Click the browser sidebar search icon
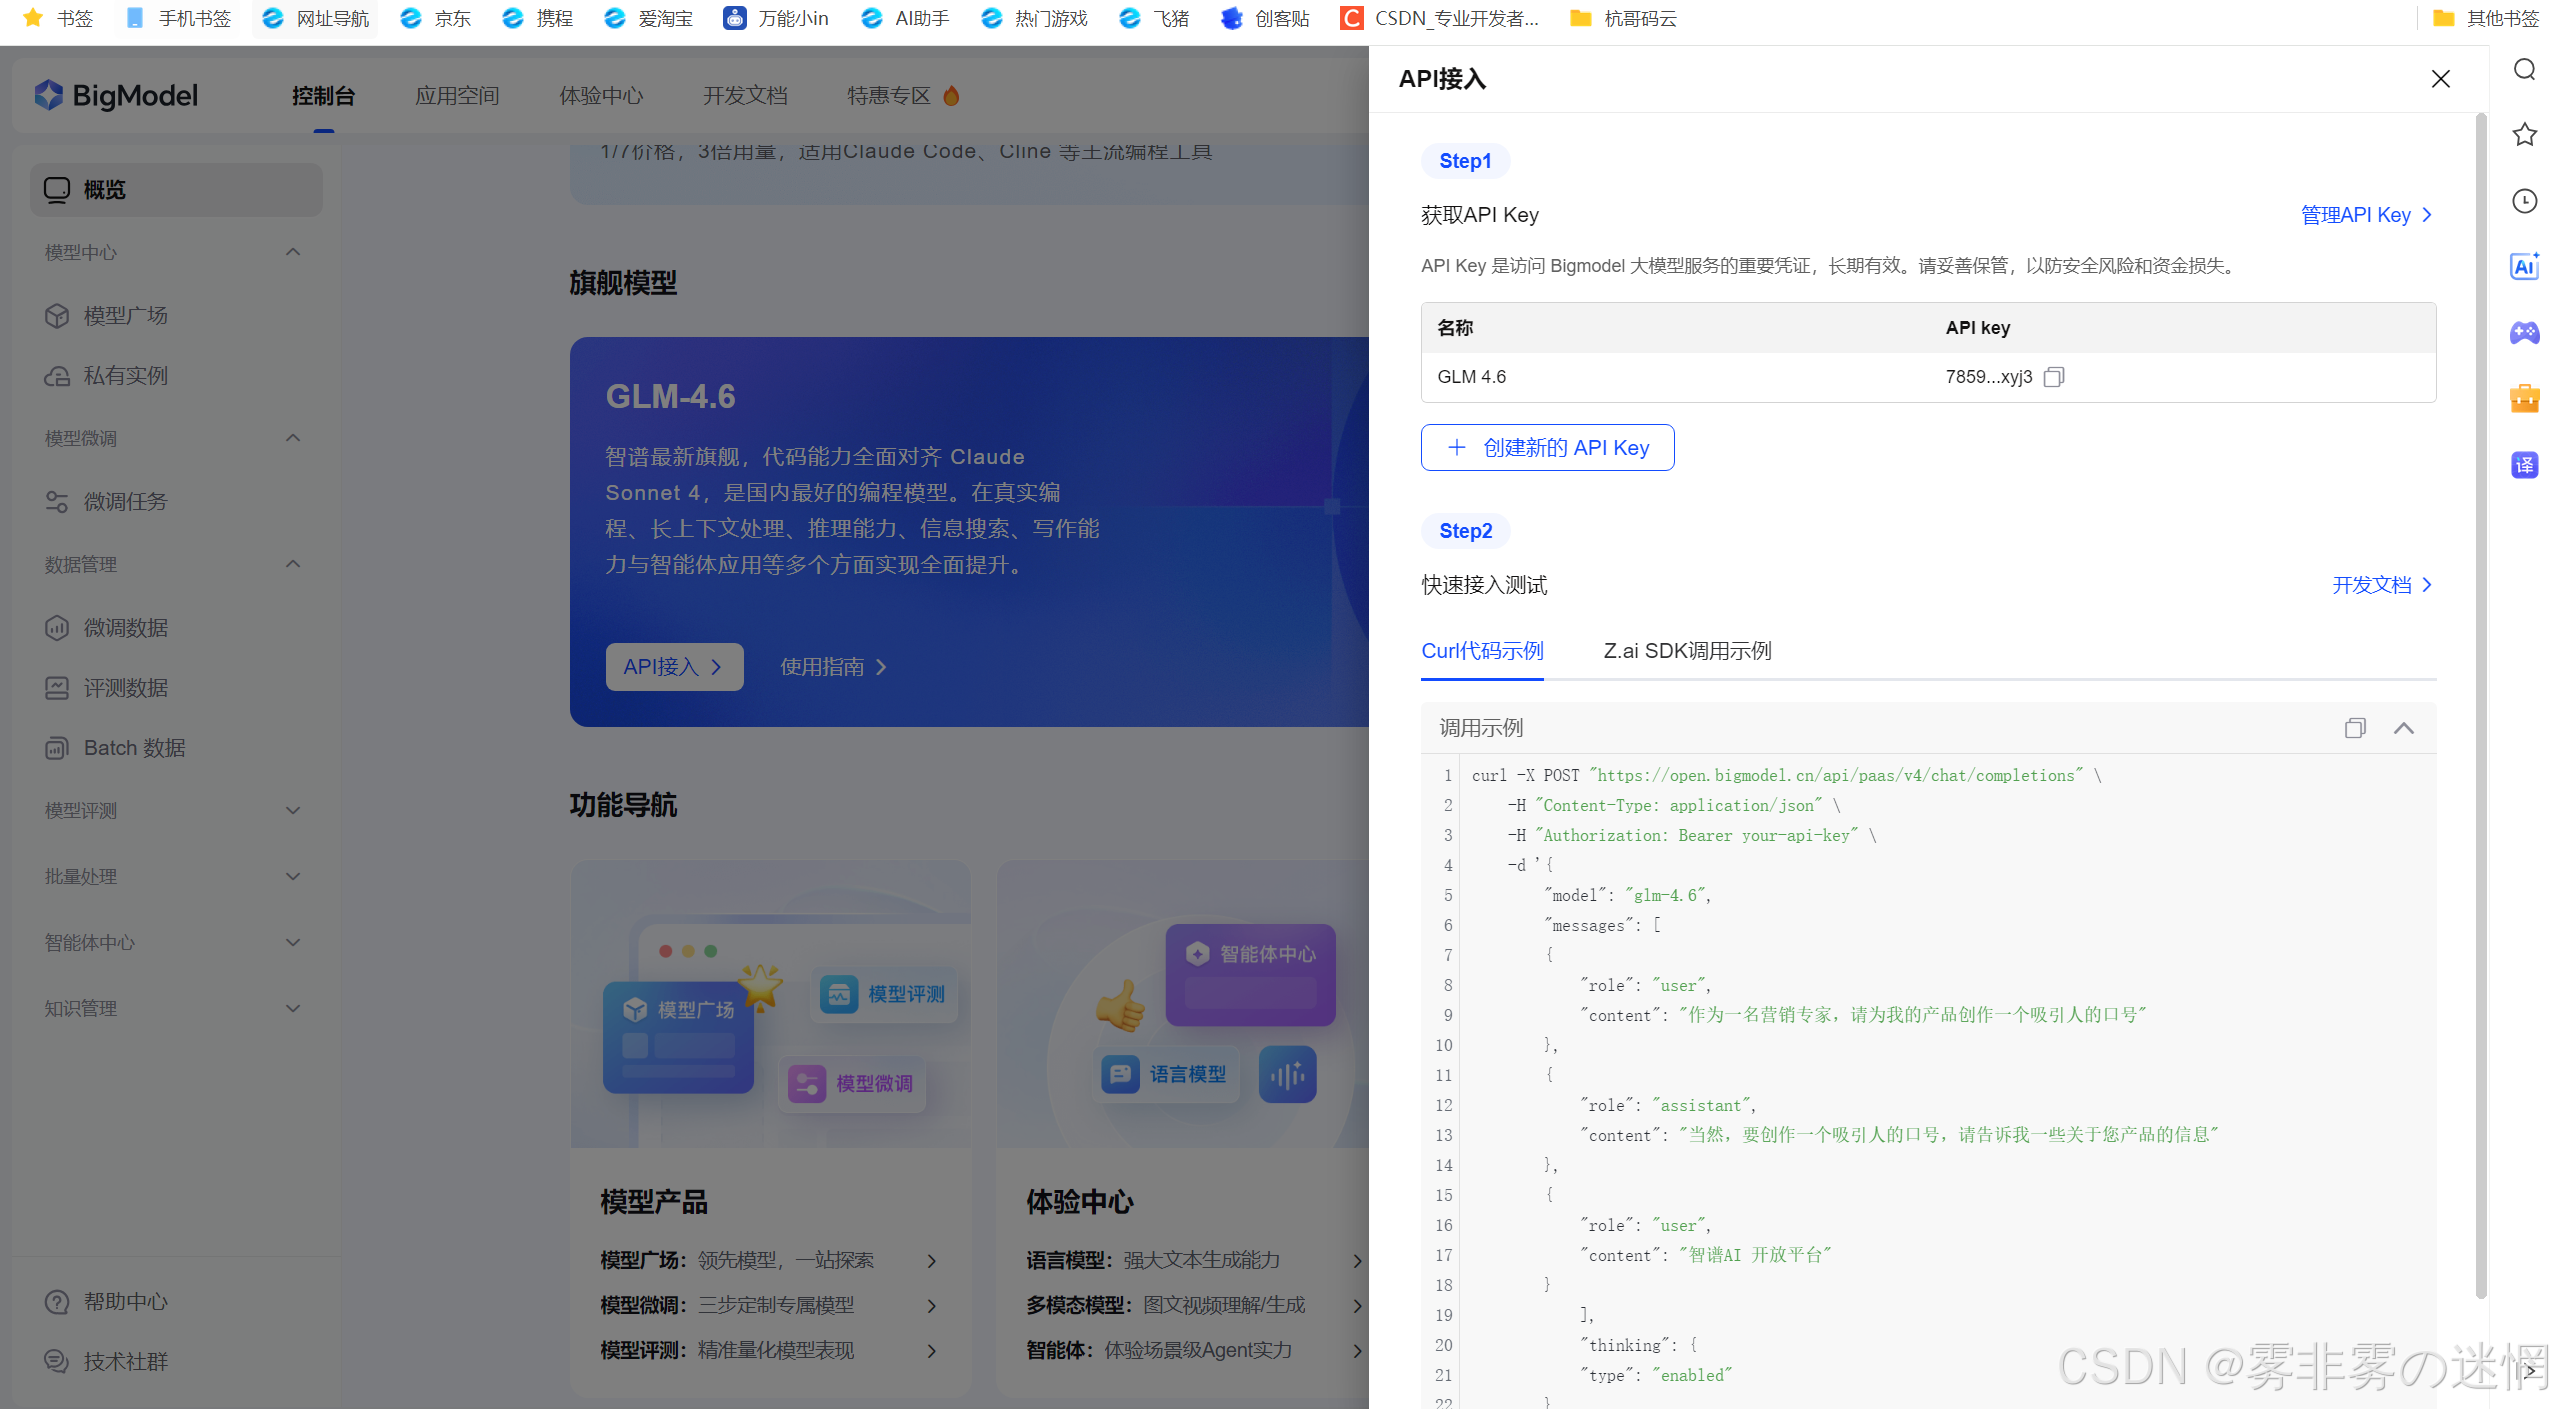The width and height of the screenshot is (2555, 1409). click(2524, 69)
